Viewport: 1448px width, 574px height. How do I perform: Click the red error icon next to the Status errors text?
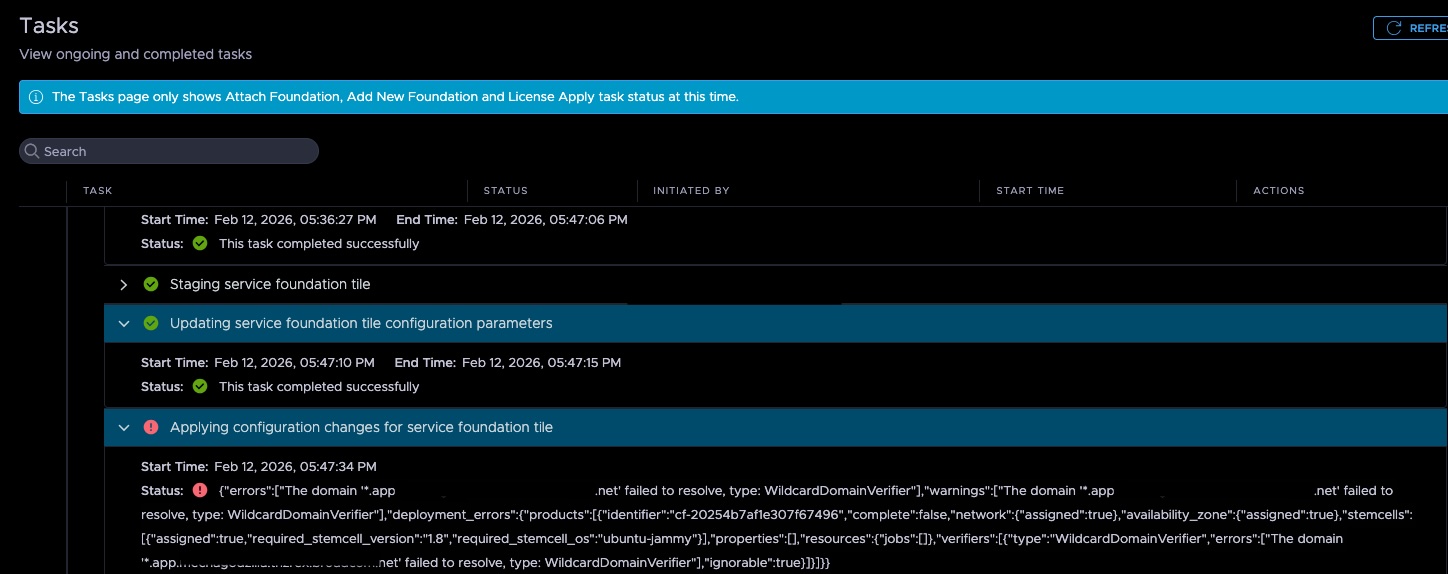pyautogui.click(x=200, y=490)
